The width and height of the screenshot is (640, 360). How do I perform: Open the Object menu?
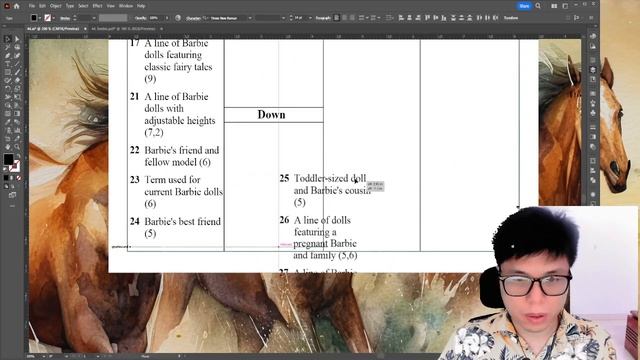(56, 6)
